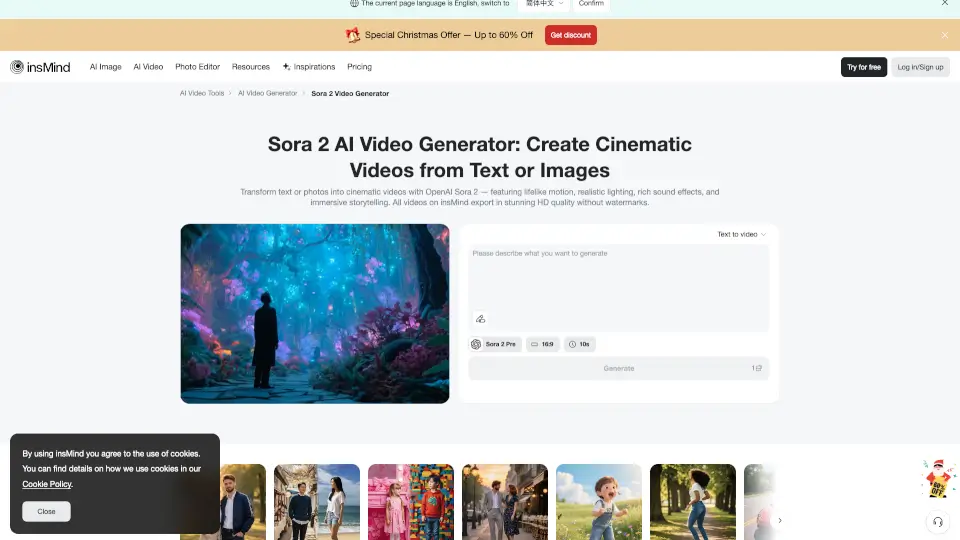This screenshot has width=960, height=540.
Task: Go to the Pricing page
Action: coord(359,67)
